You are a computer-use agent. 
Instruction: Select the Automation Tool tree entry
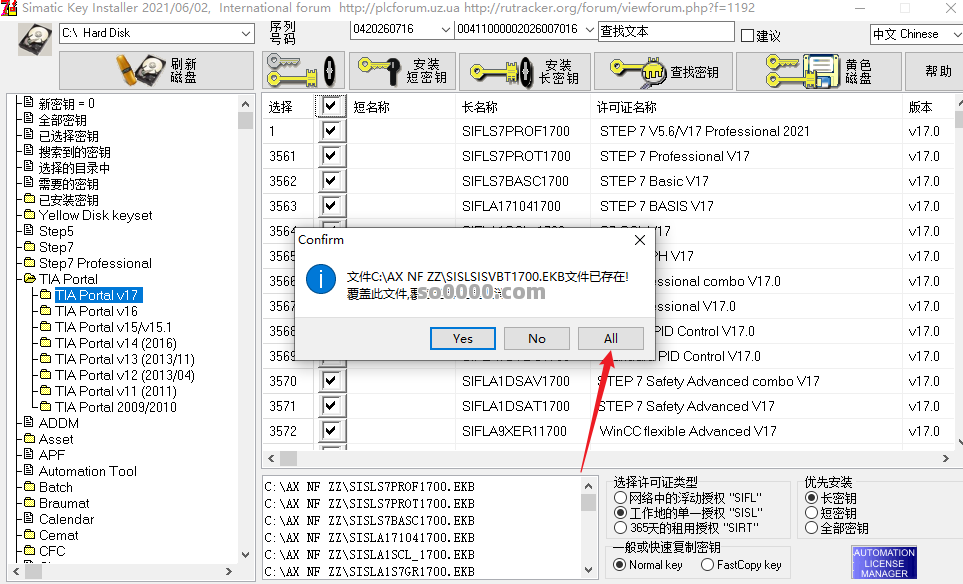point(88,471)
